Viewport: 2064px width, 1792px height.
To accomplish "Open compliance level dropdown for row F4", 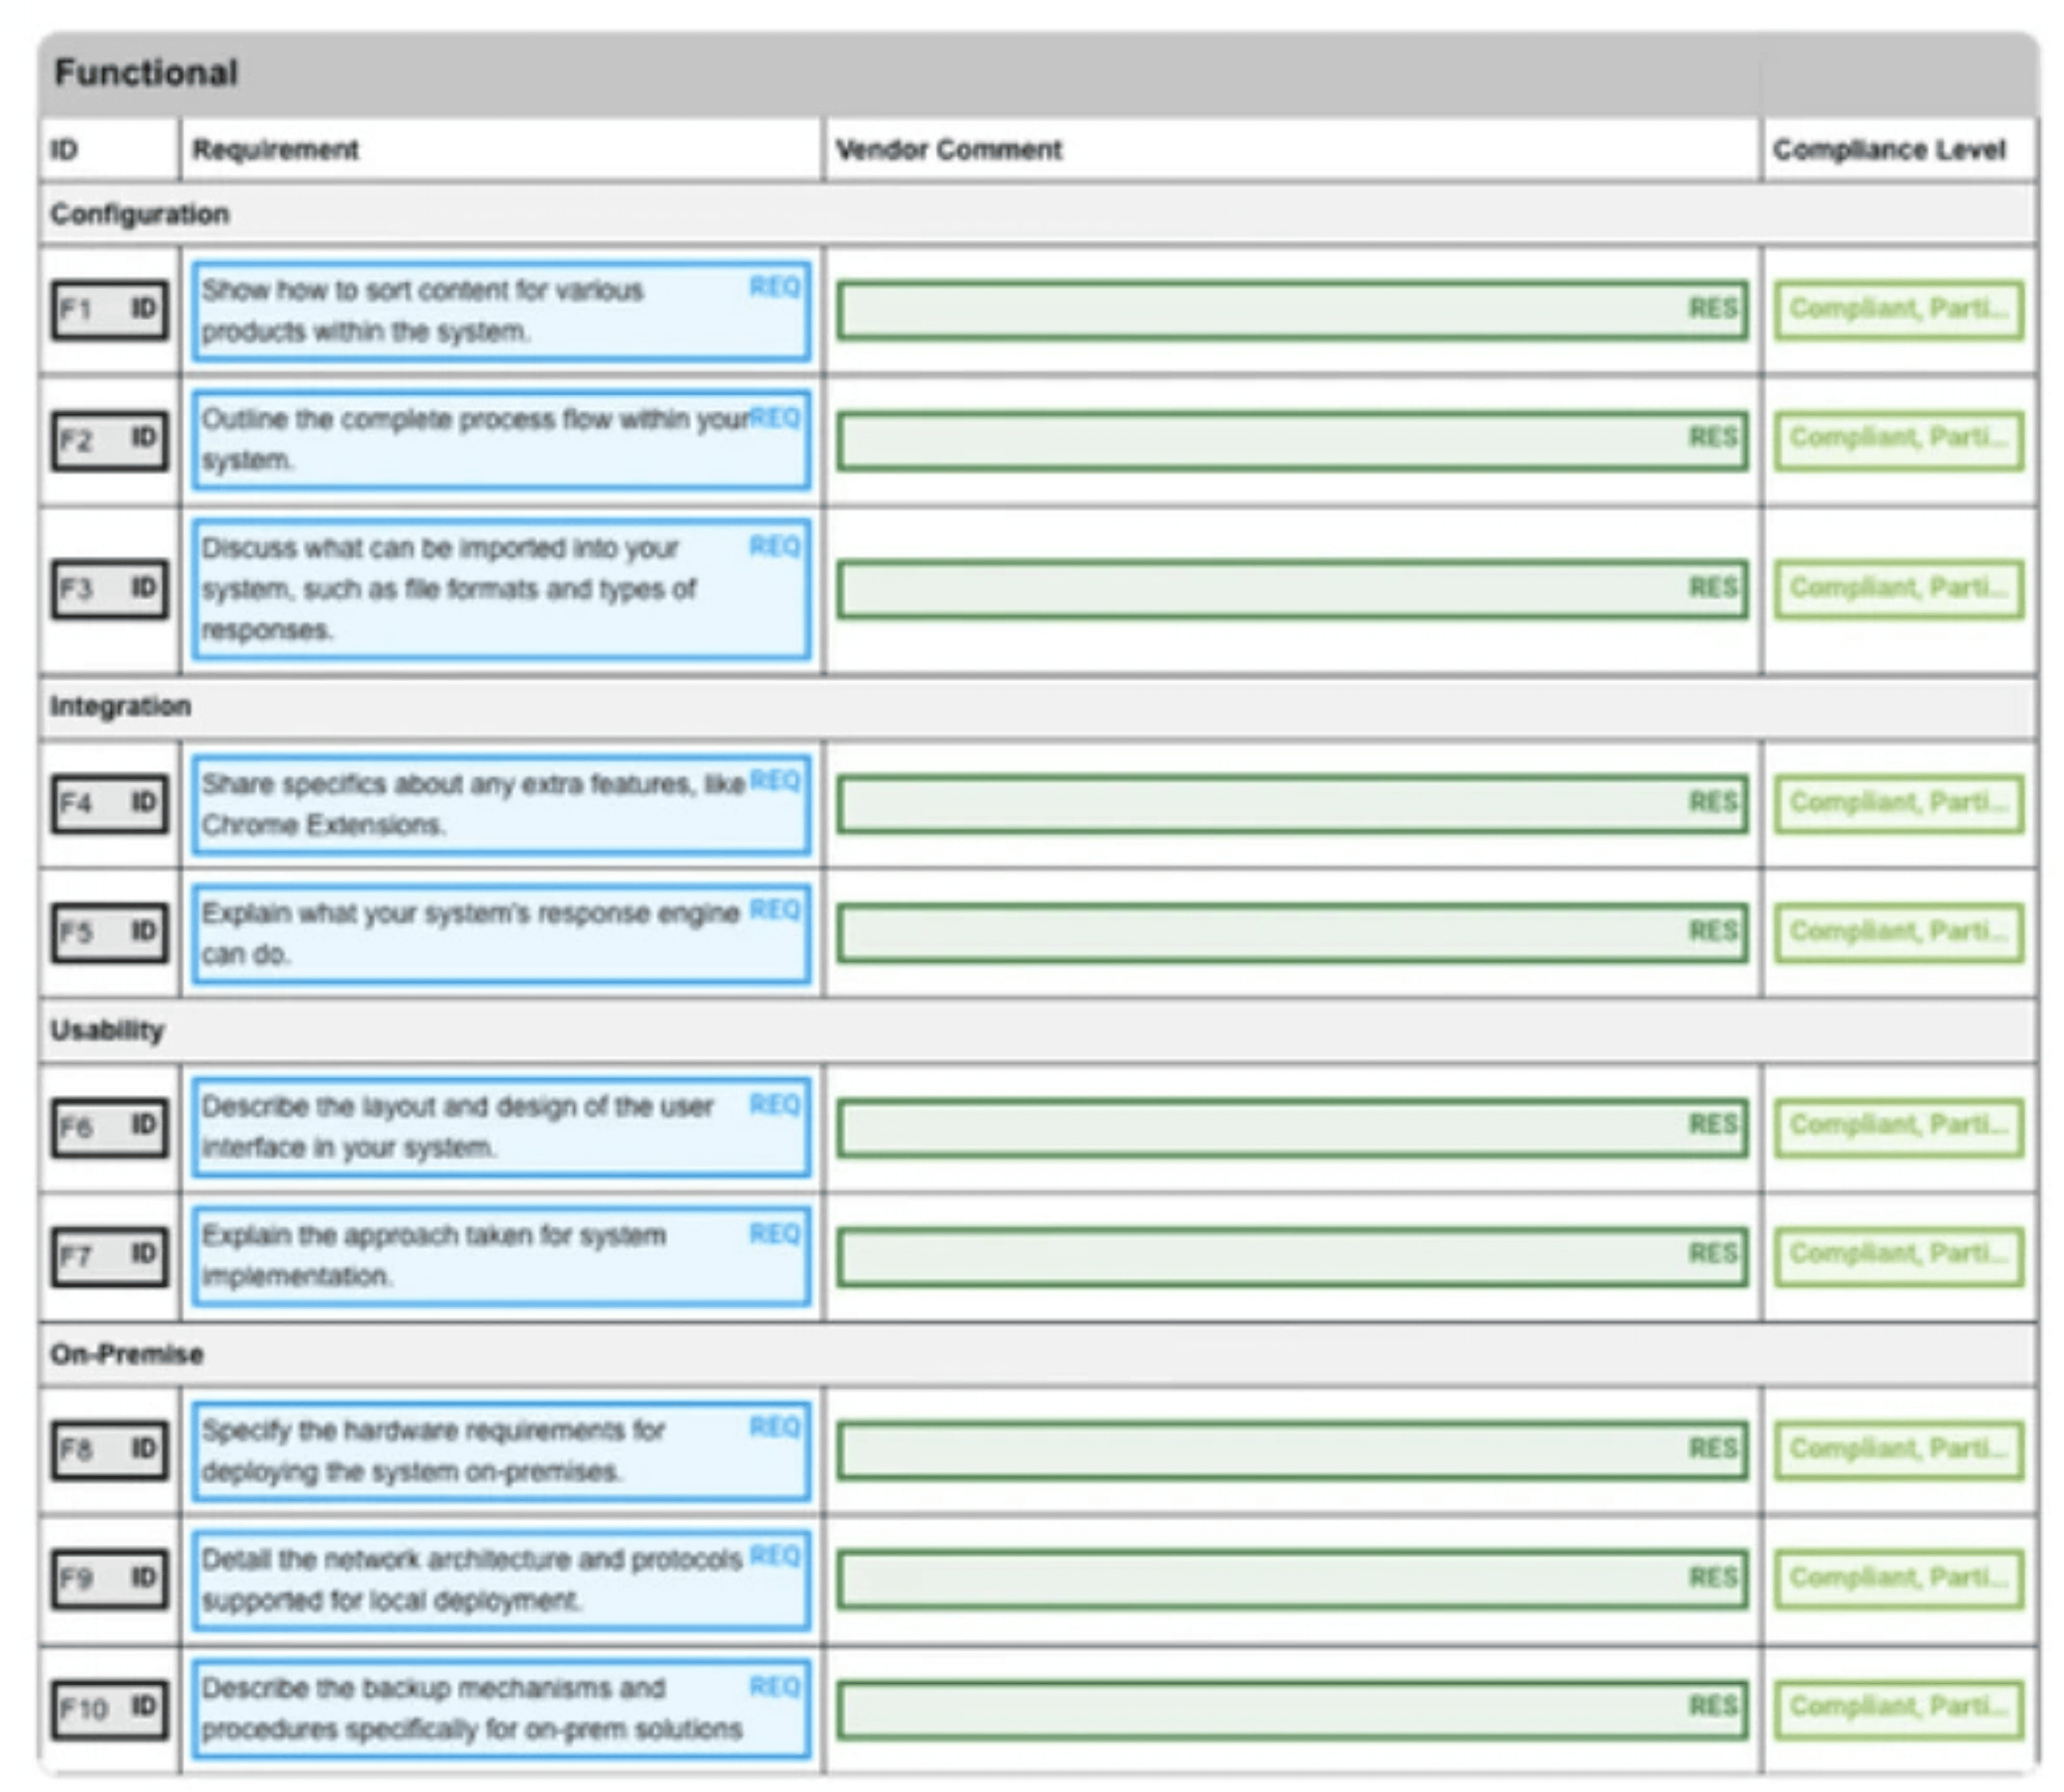I will 1898,804.
